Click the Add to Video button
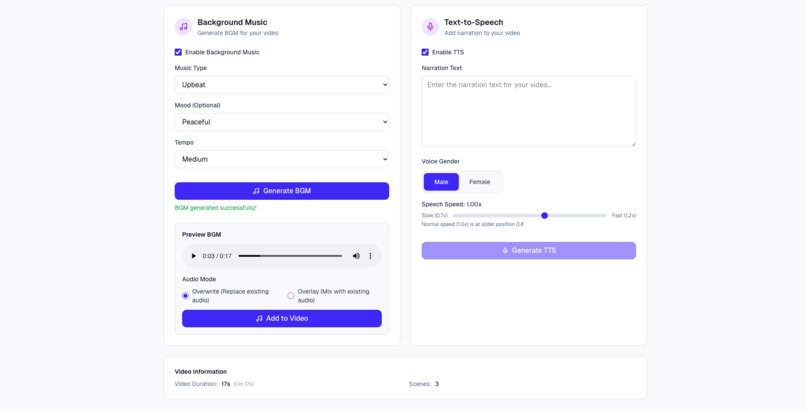The image size is (806, 411). pos(282,319)
